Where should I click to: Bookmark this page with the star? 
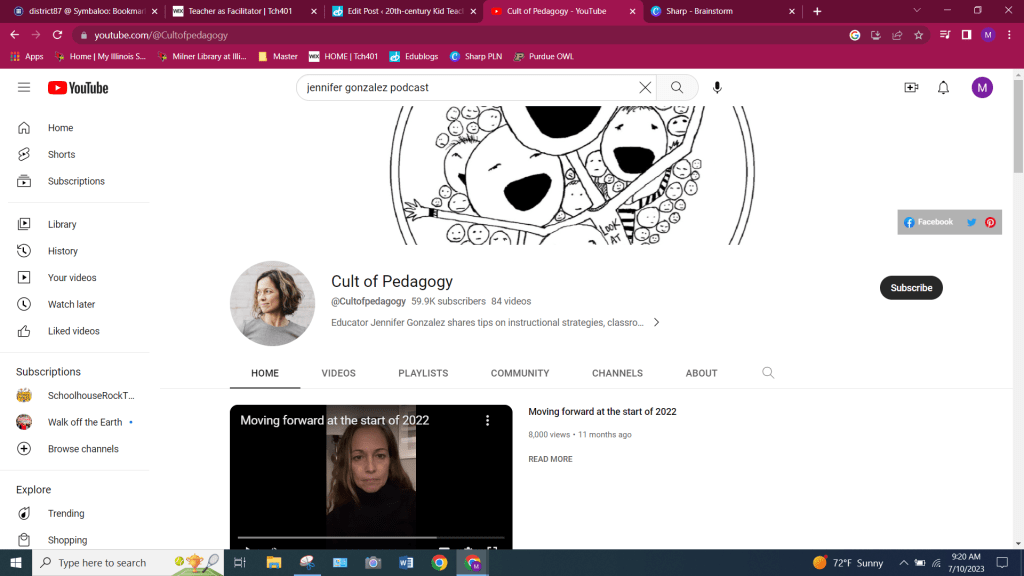[x=918, y=35]
